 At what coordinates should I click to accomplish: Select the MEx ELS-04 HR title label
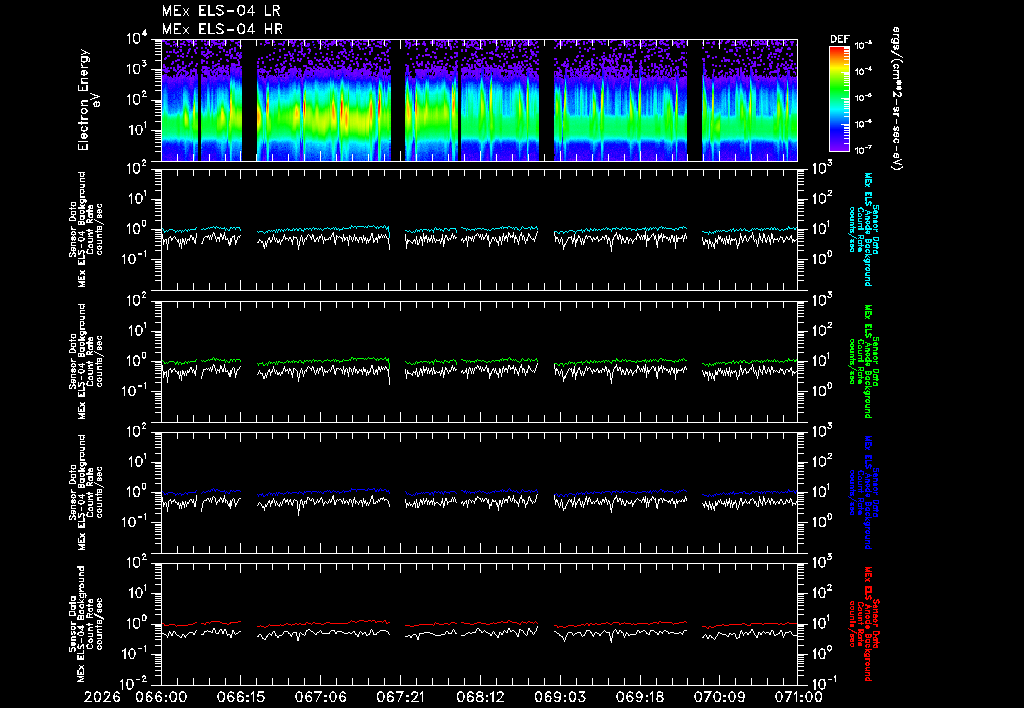(222, 29)
